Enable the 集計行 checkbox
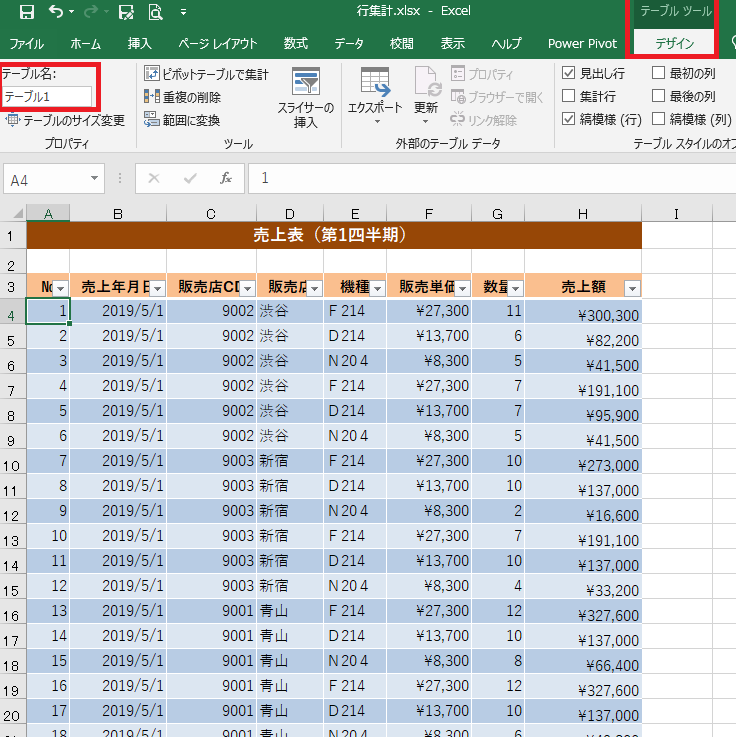Image resolution: width=736 pixels, height=737 pixels. pyautogui.click(x=568, y=96)
